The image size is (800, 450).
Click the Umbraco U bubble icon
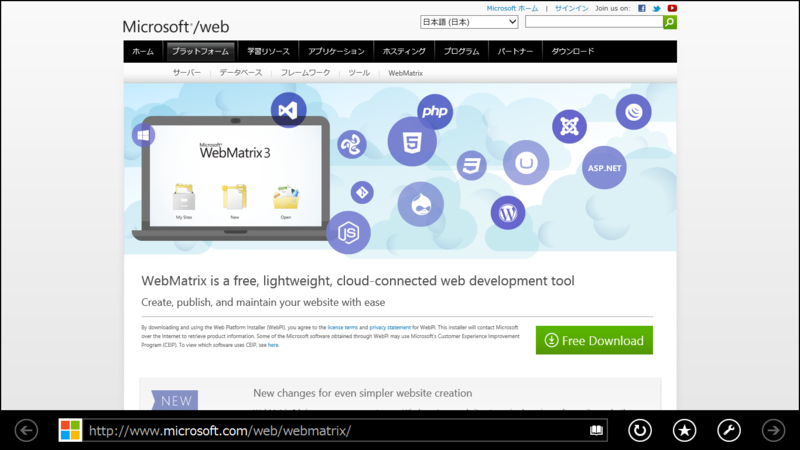pos(526,163)
